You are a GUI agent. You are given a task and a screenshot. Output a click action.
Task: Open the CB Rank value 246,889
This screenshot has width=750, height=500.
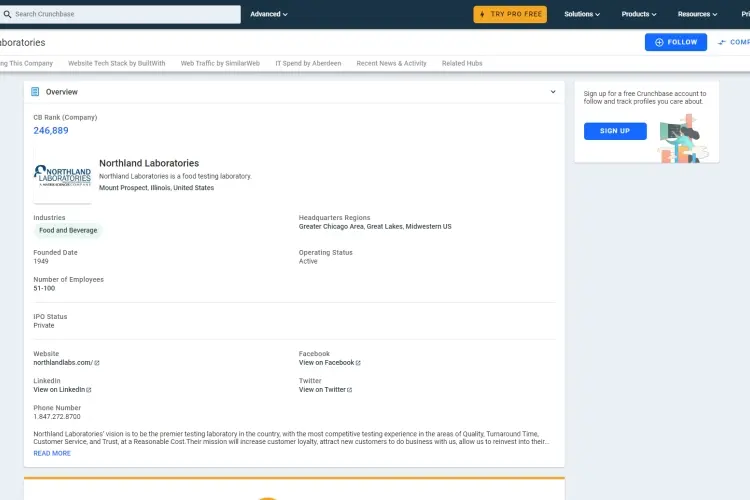coord(51,131)
